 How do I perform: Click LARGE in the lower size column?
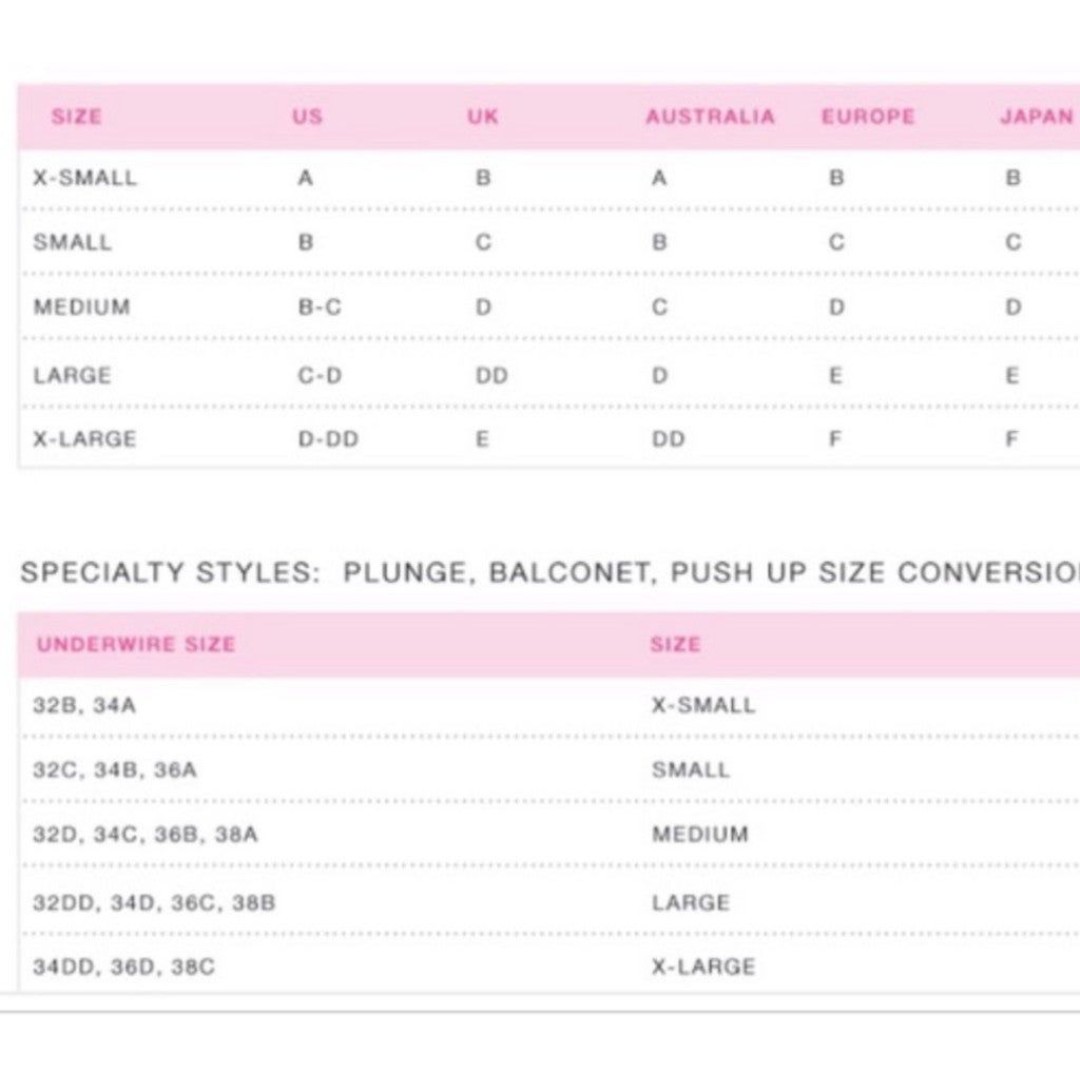[x=691, y=903]
